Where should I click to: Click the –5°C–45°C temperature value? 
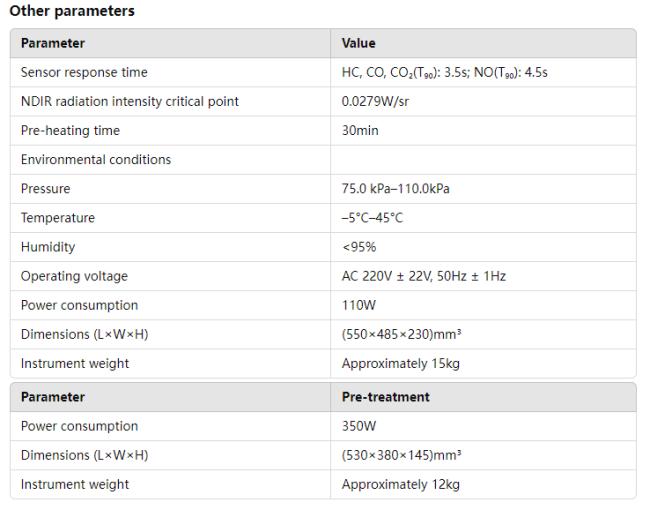(x=372, y=218)
